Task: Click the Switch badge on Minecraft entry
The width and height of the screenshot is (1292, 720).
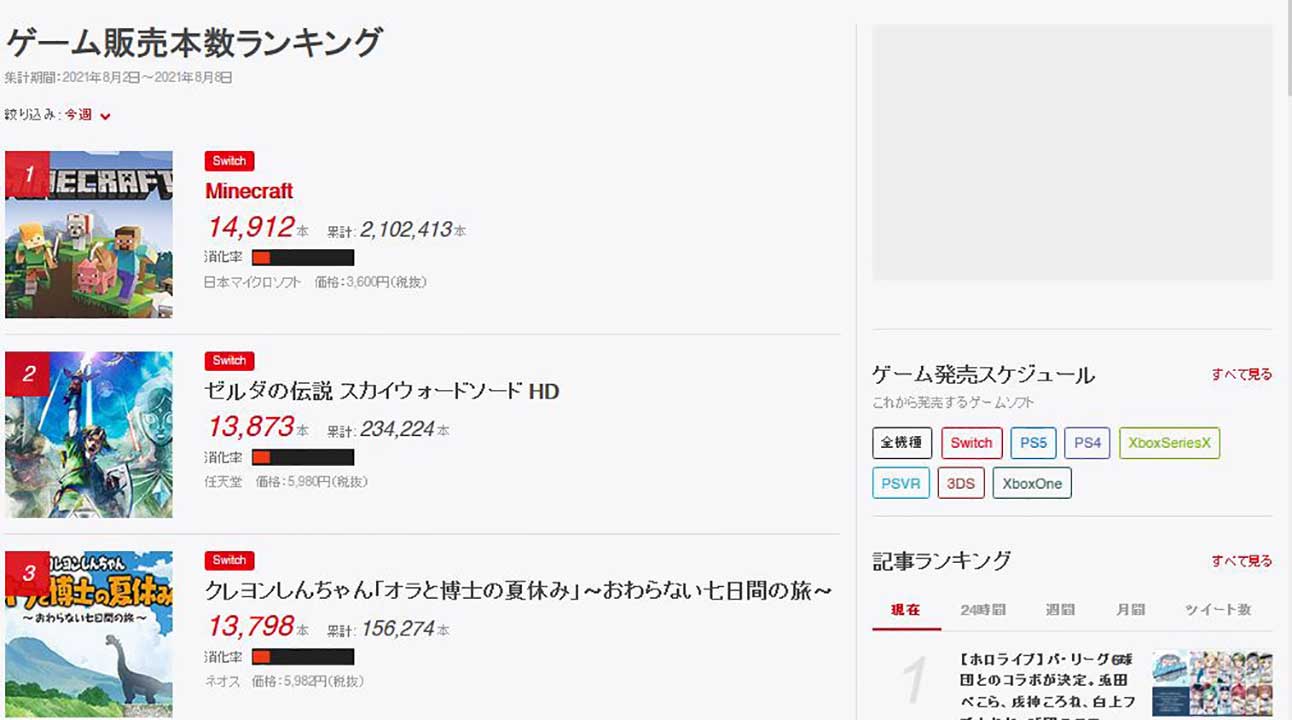Action: pyautogui.click(x=229, y=161)
